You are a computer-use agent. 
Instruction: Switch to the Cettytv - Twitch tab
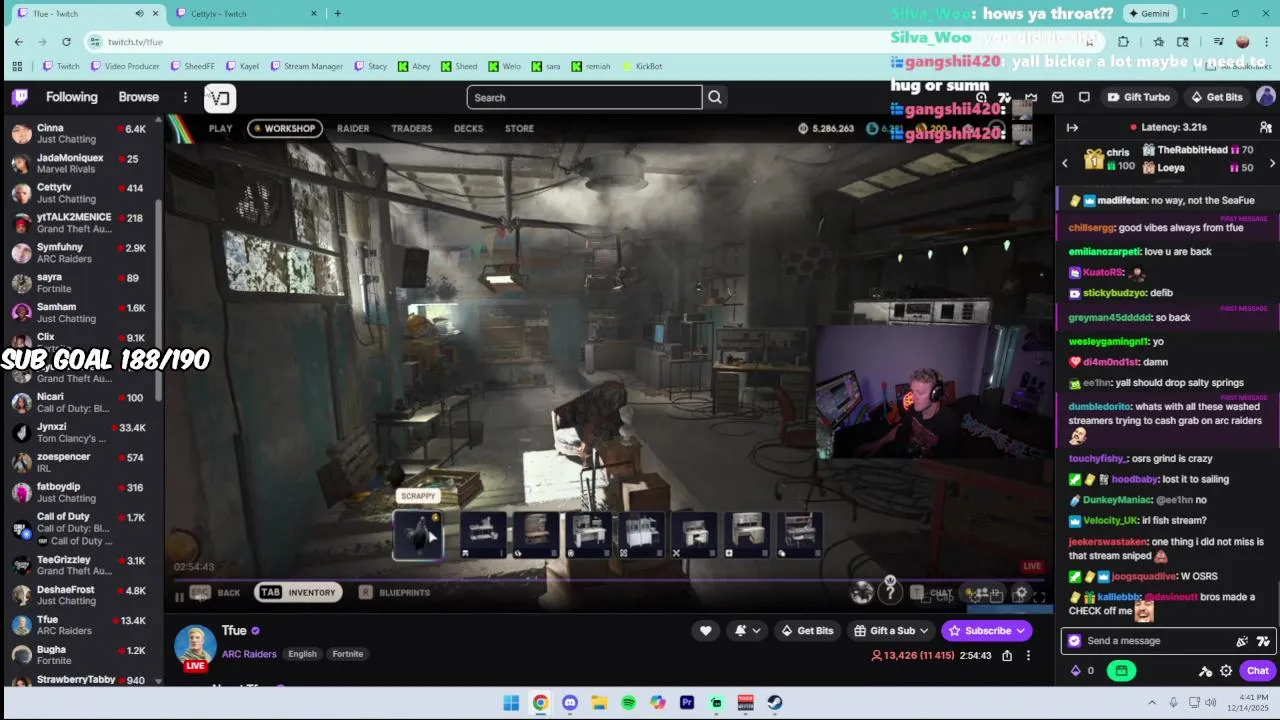point(245,13)
